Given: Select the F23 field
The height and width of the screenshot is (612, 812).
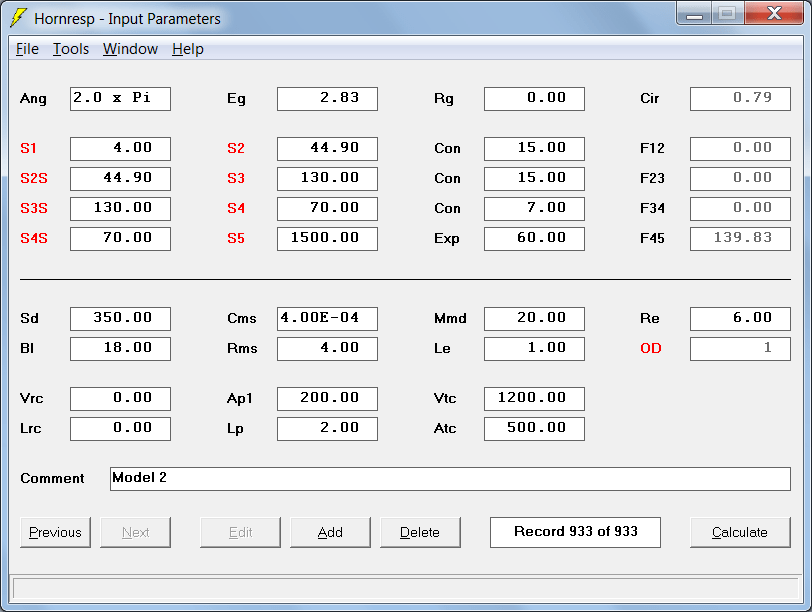Looking at the screenshot, I should pos(741,179).
